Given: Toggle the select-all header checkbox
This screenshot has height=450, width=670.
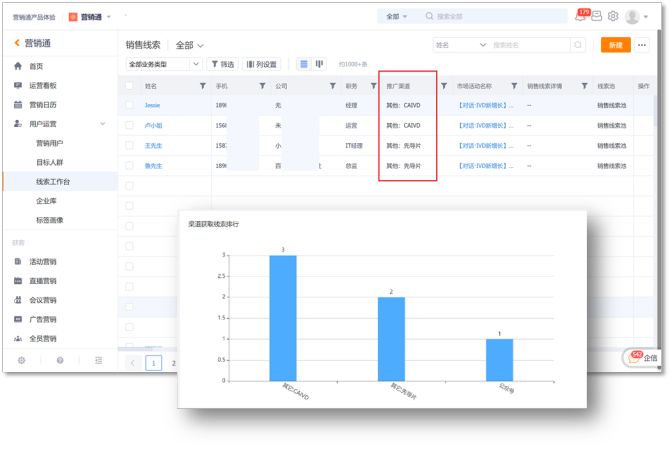Looking at the screenshot, I should point(129,86).
